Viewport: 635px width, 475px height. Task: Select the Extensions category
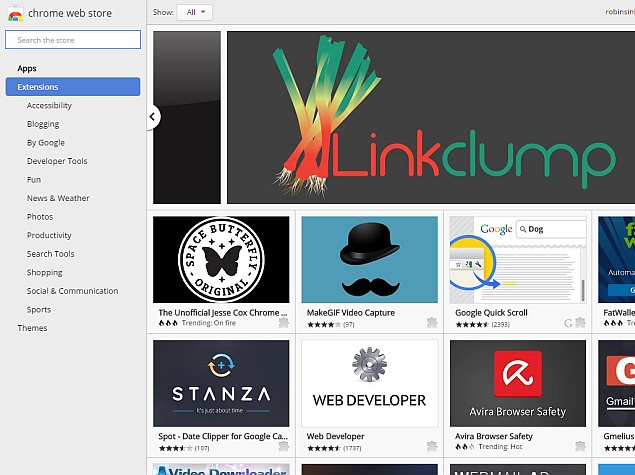[73, 87]
